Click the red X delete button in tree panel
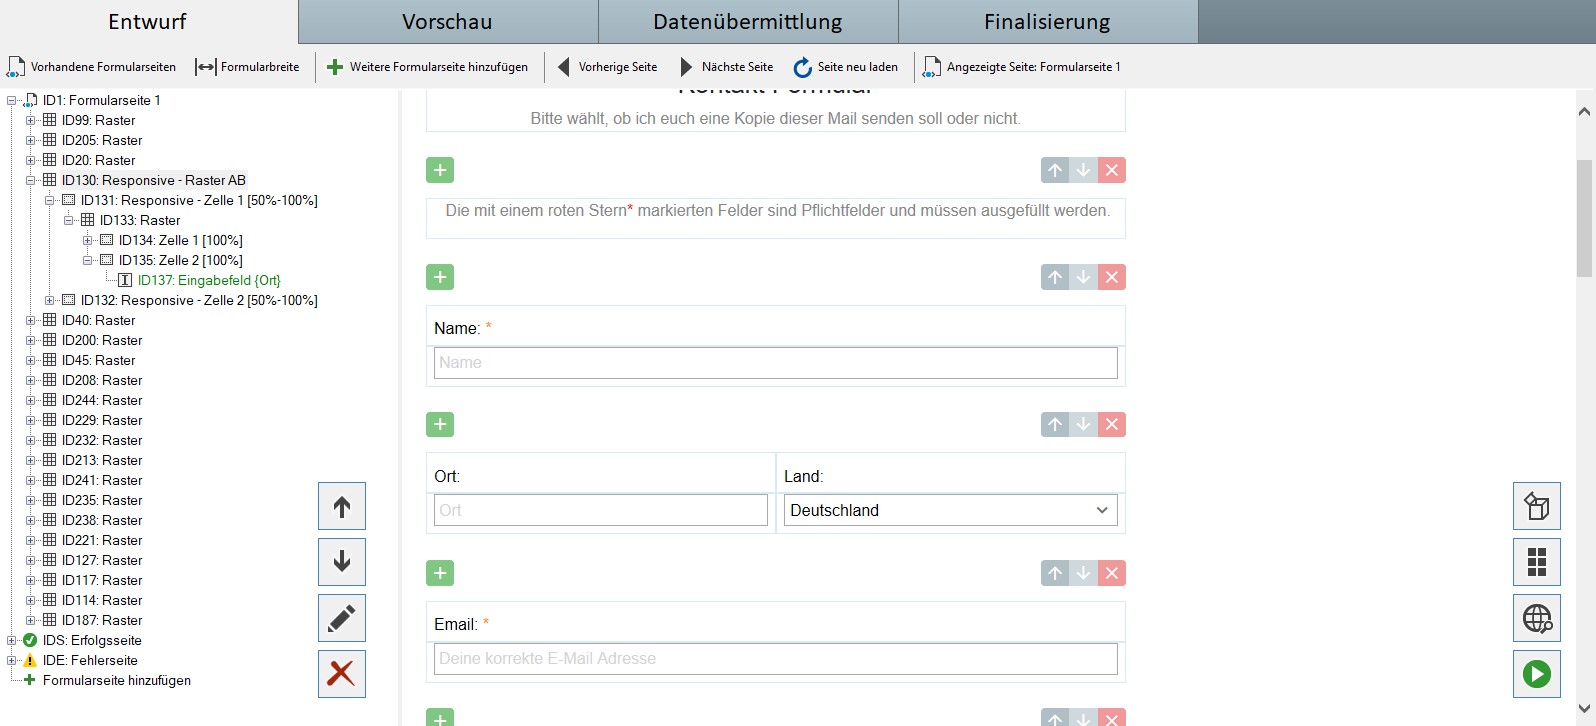The width and height of the screenshot is (1596, 726). click(341, 674)
